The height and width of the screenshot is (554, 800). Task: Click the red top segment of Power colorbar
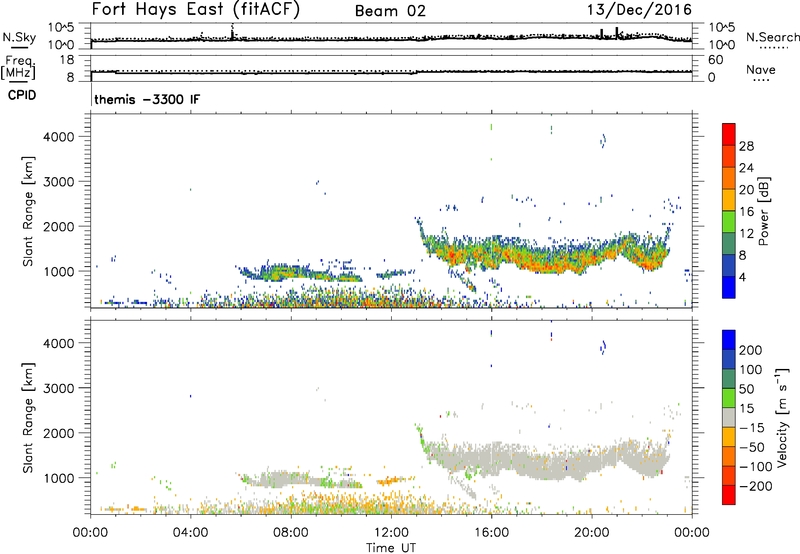[729, 134]
